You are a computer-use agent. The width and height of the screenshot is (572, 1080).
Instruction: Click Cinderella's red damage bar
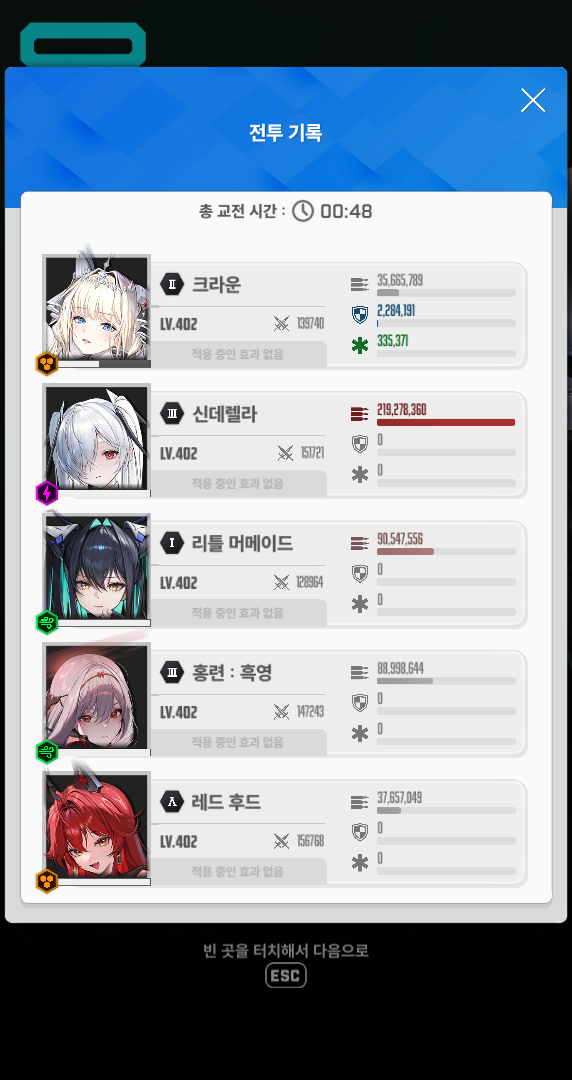click(x=446, y=422)
